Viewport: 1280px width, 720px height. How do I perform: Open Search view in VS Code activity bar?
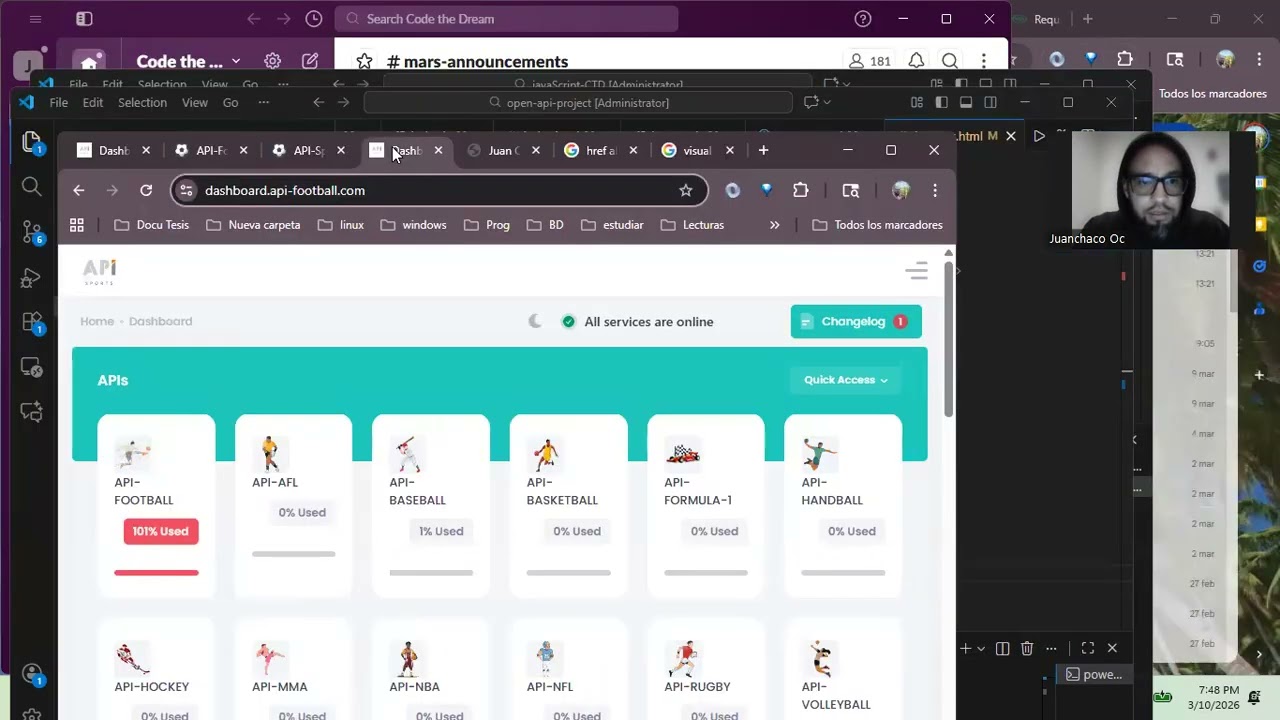31,187
